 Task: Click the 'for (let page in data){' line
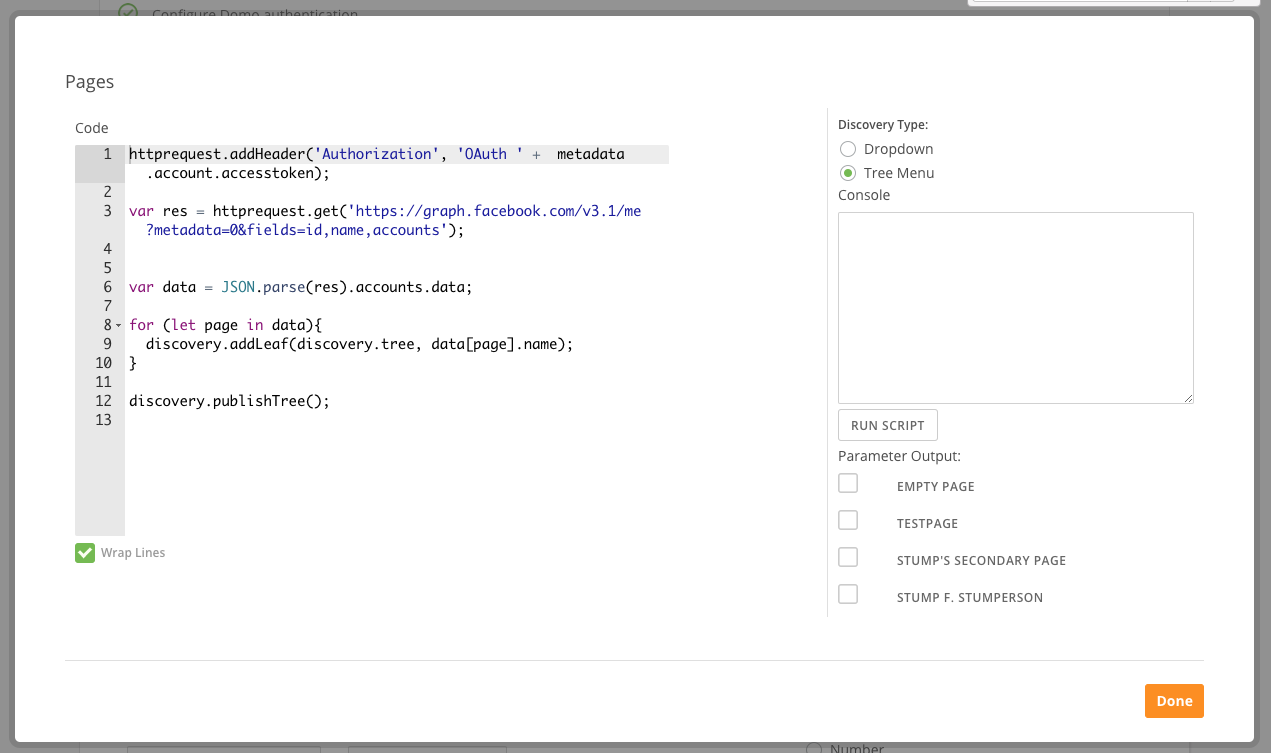[x=225, y=325]
